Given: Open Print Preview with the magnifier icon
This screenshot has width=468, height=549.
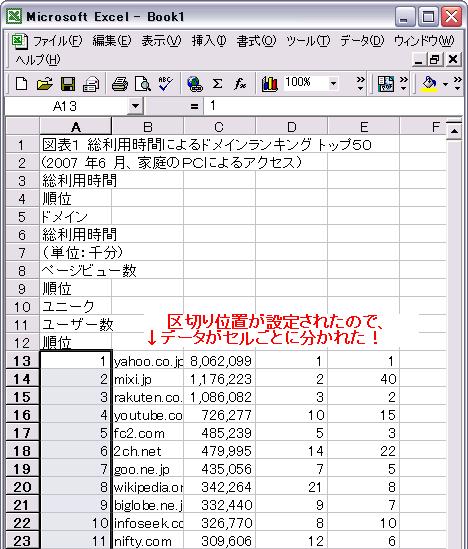Looking at the screenshot, I should click(143, 84).
